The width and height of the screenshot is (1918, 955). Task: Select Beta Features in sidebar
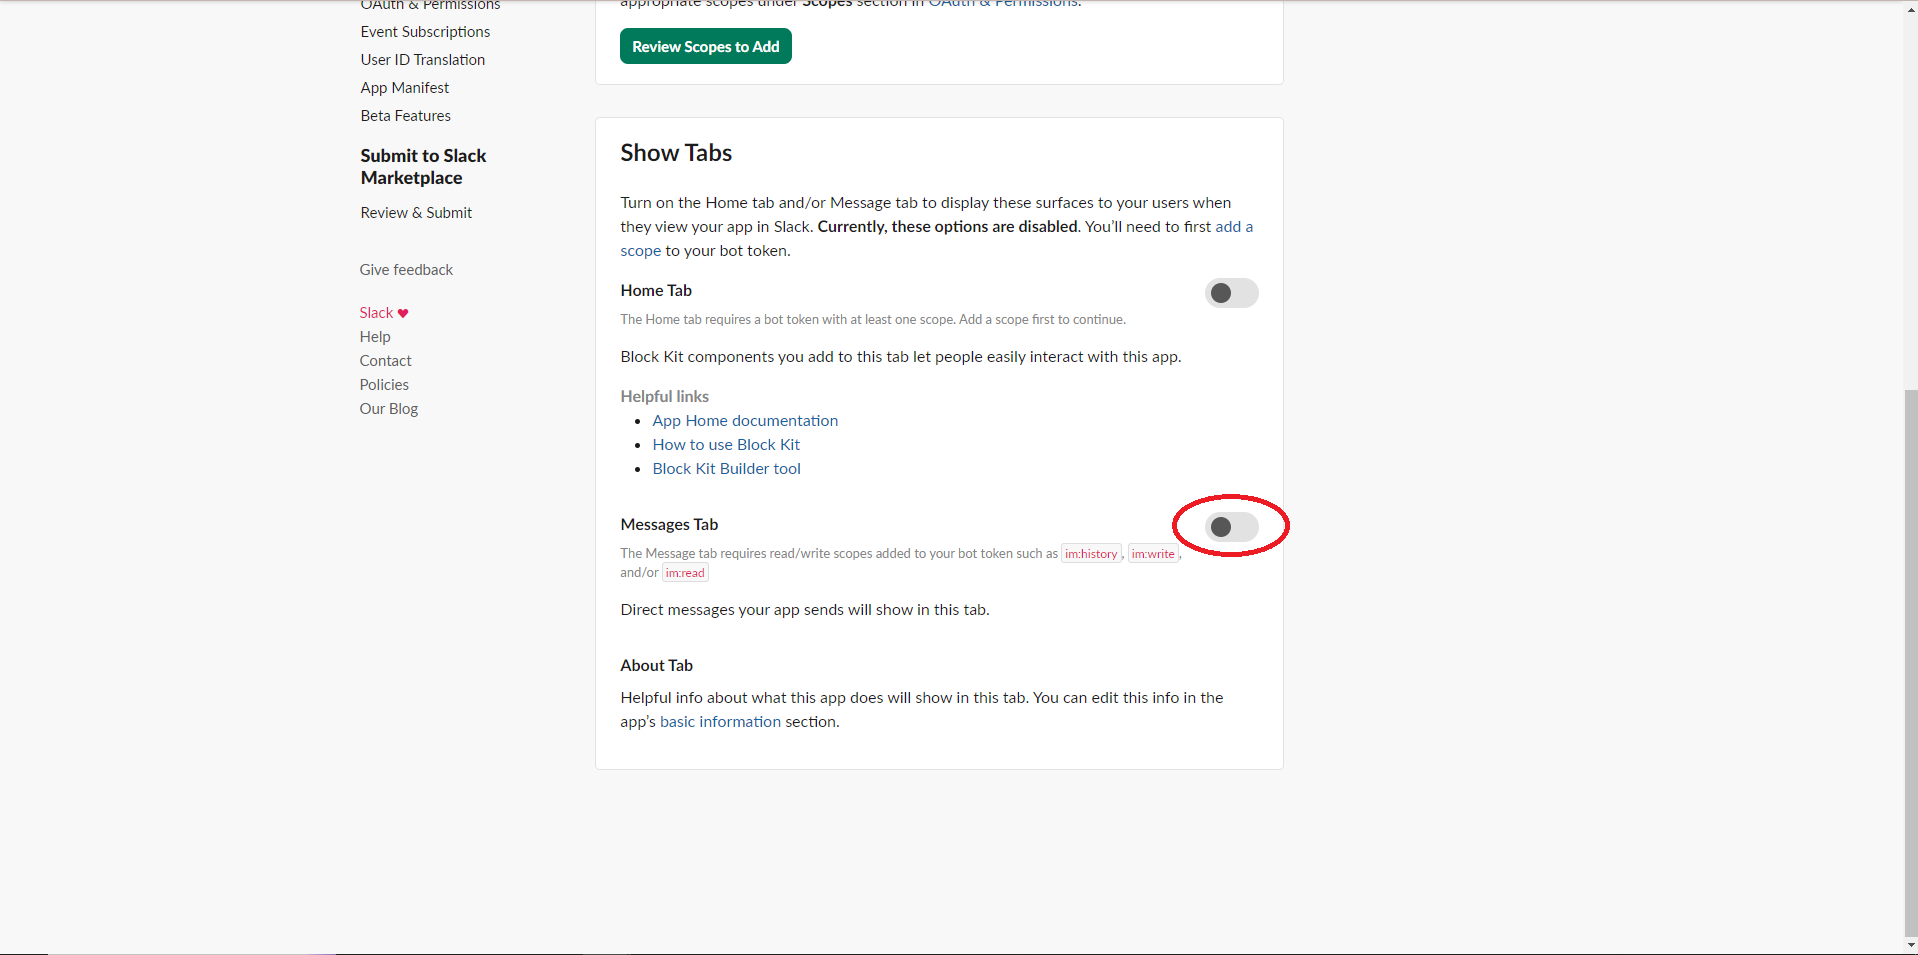click(405, 116)
